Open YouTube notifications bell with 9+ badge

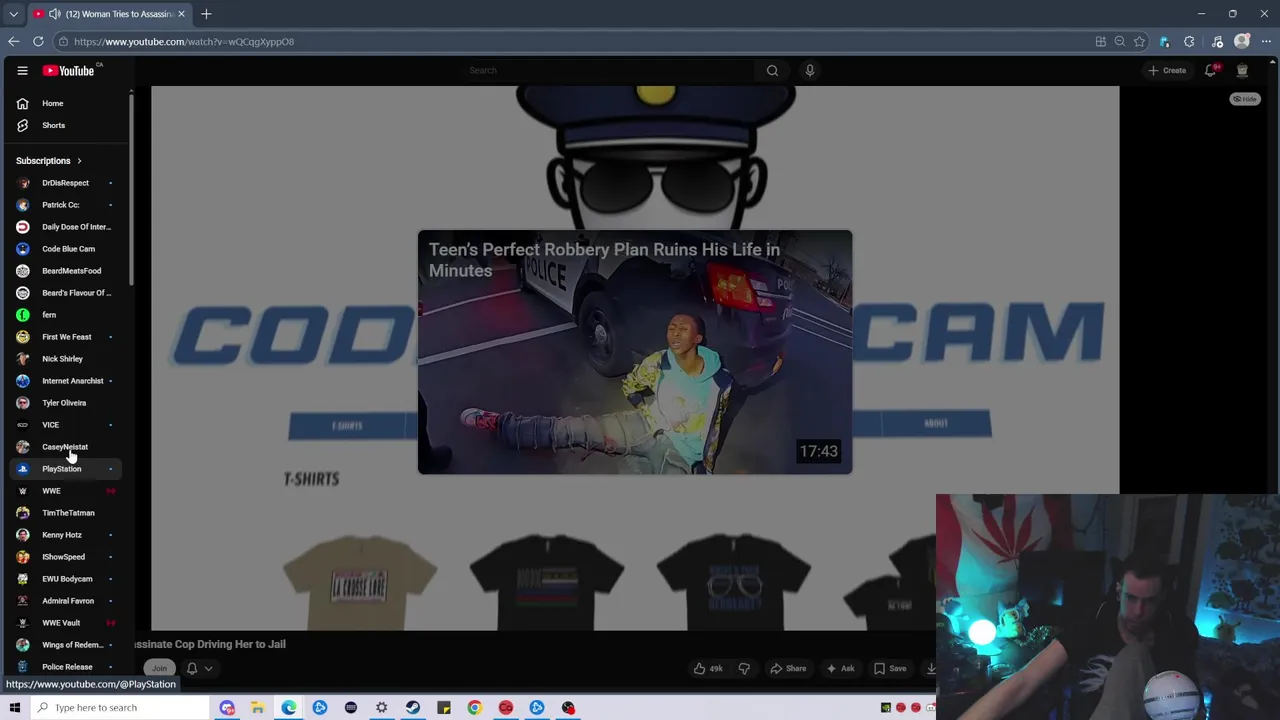coord(1211,70)
